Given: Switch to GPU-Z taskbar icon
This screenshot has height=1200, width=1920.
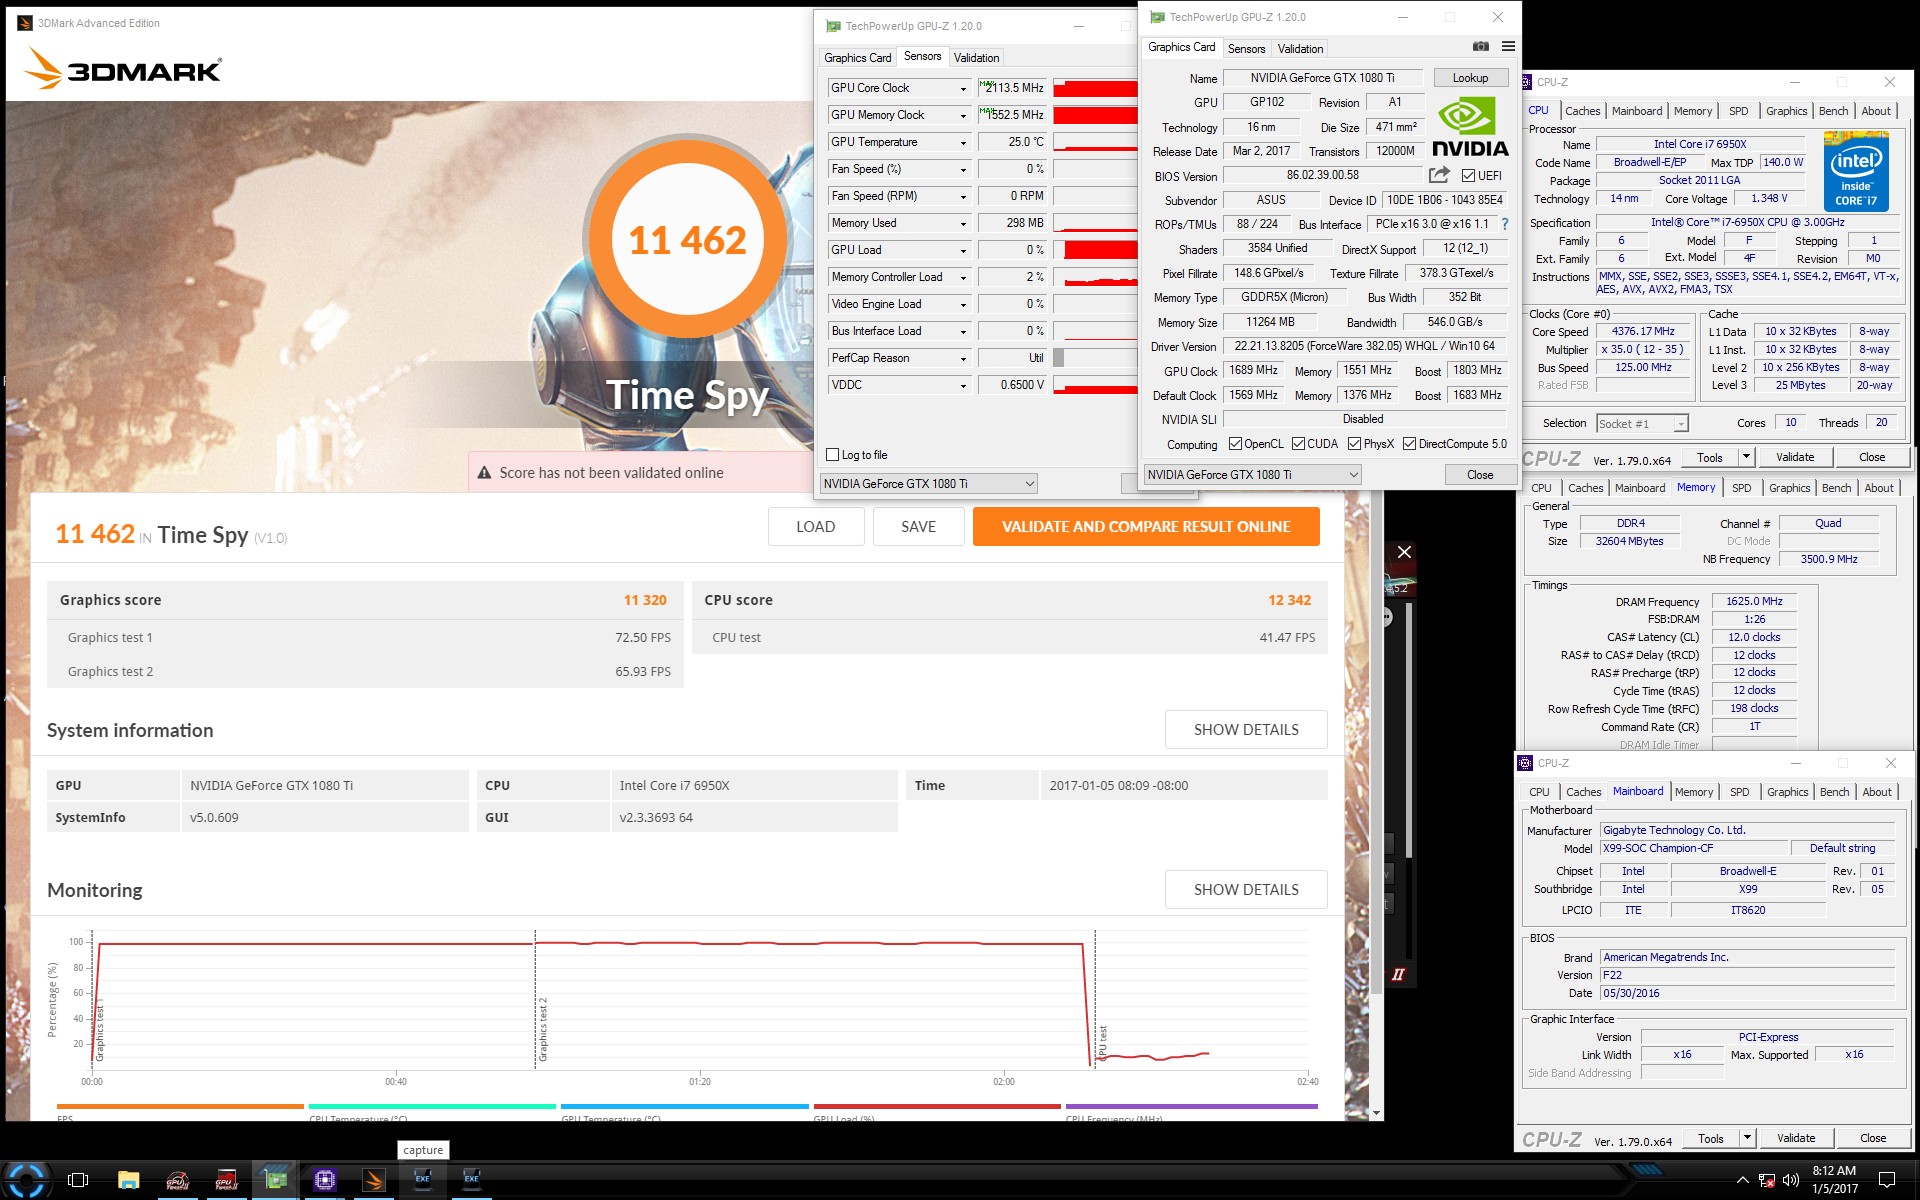Looking at the screenshot, I should pyautogui.click(x=275, y=1180).
